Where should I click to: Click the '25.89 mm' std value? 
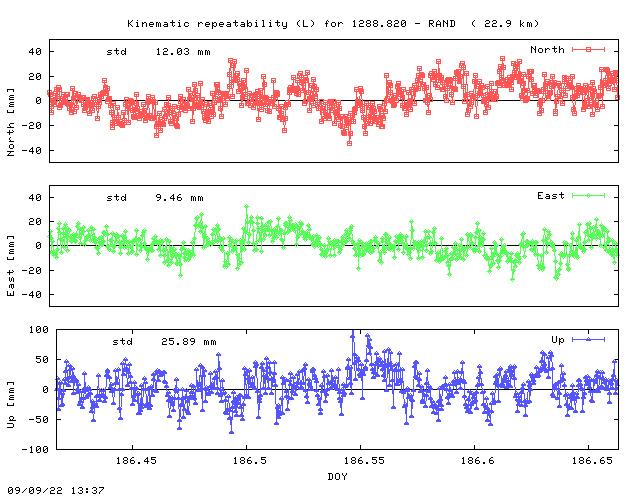point(189,342)
